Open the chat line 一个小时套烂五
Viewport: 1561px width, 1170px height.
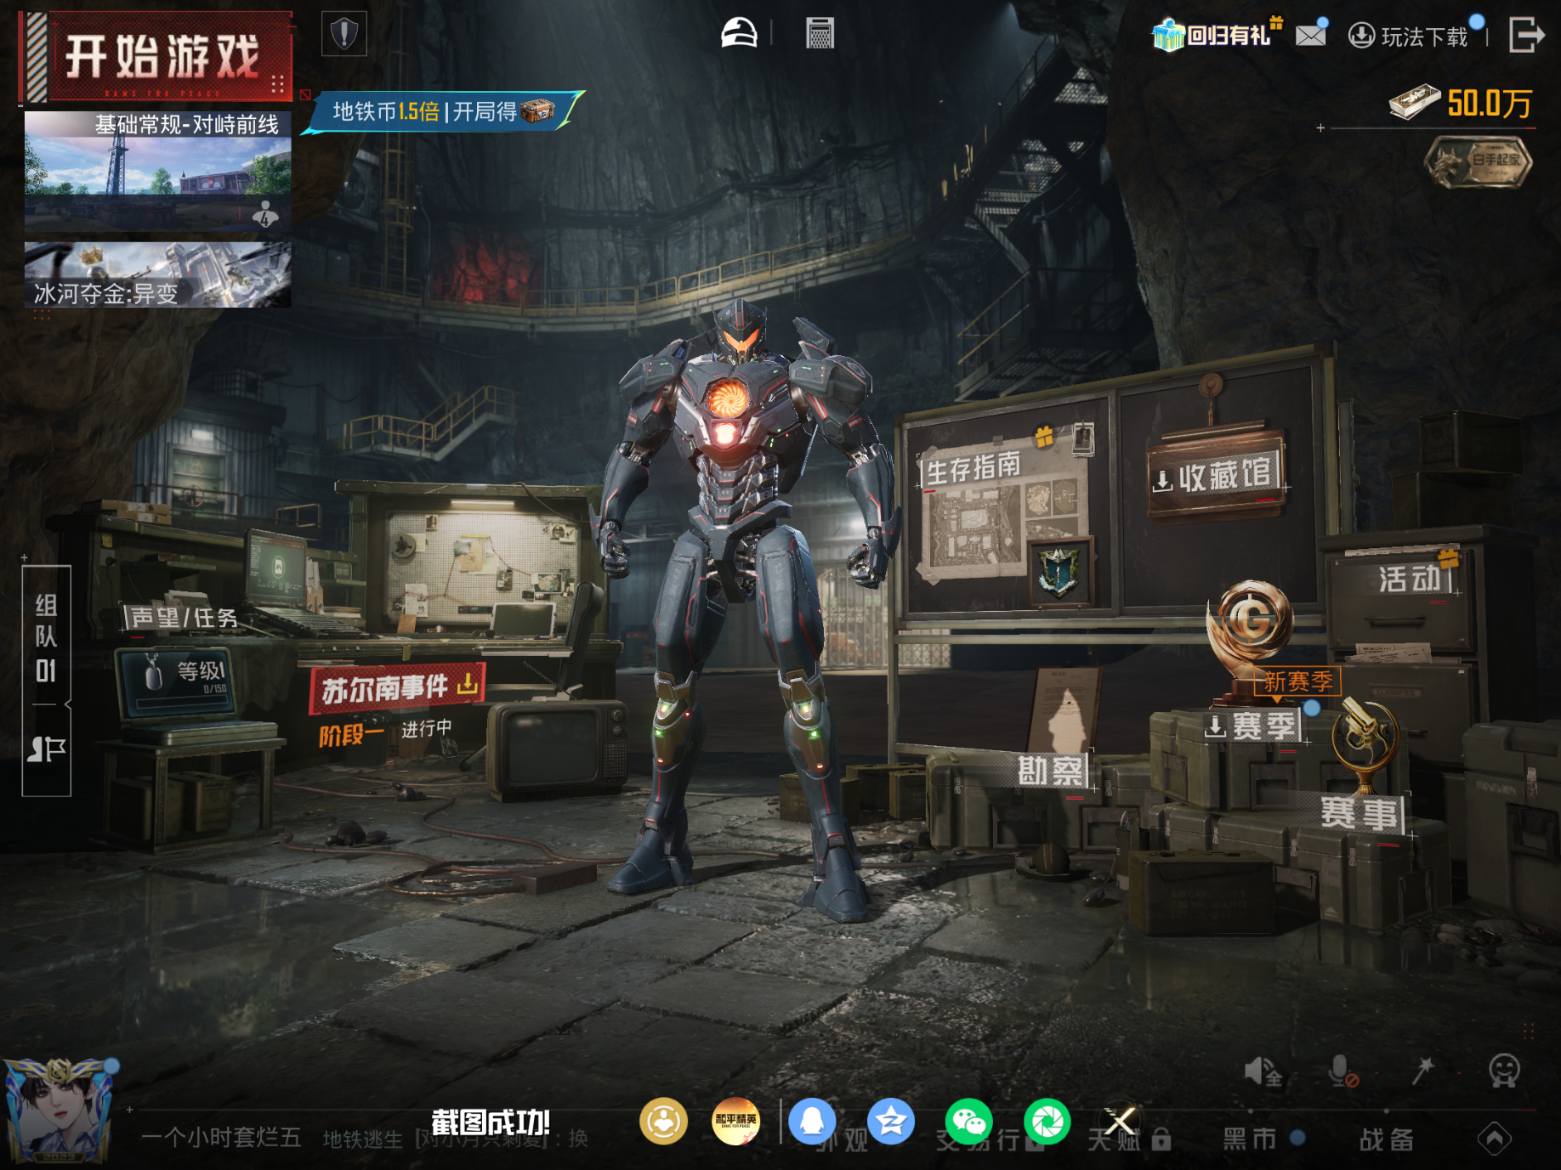coord(221,1138)
